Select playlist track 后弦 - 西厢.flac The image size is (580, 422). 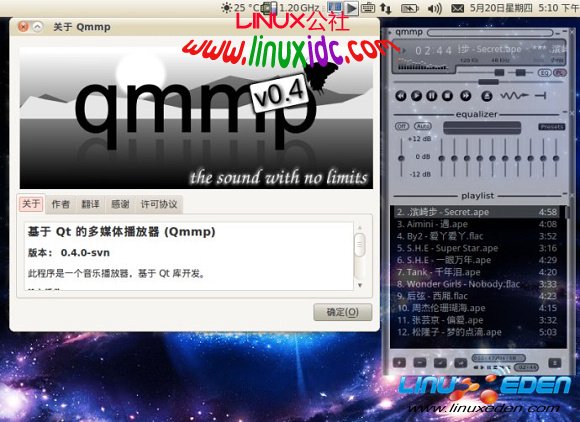pos(477,296)
